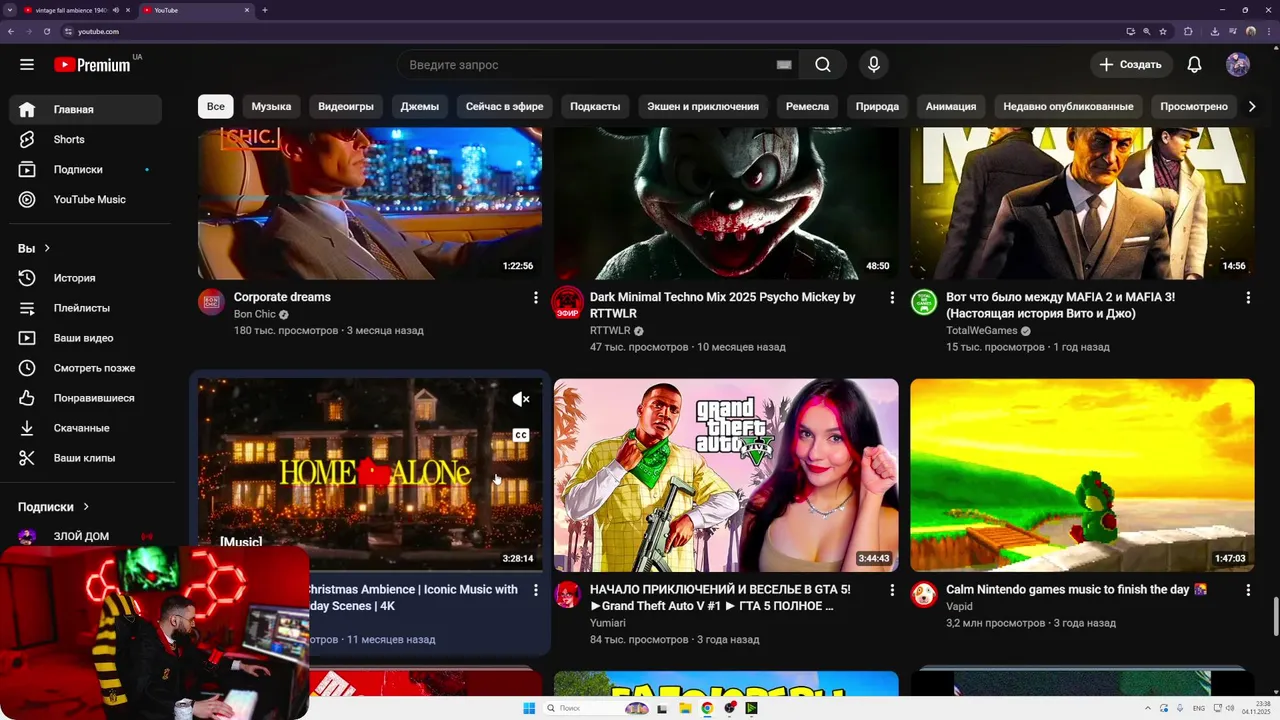Select the Просмотрено filter chip

[1194, 106]
